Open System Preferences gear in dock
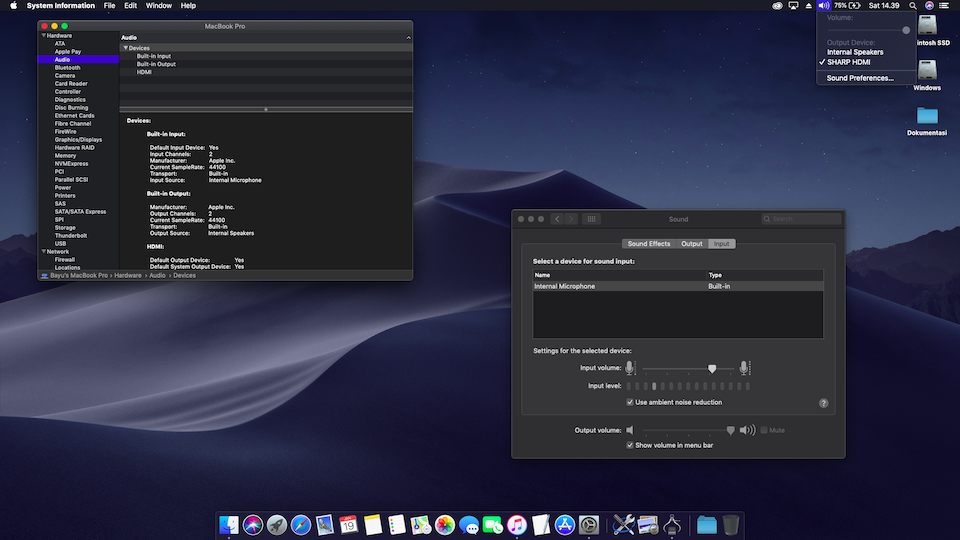Image resolution: width=960 pixels, height=540 pixels. coord(589,525)
